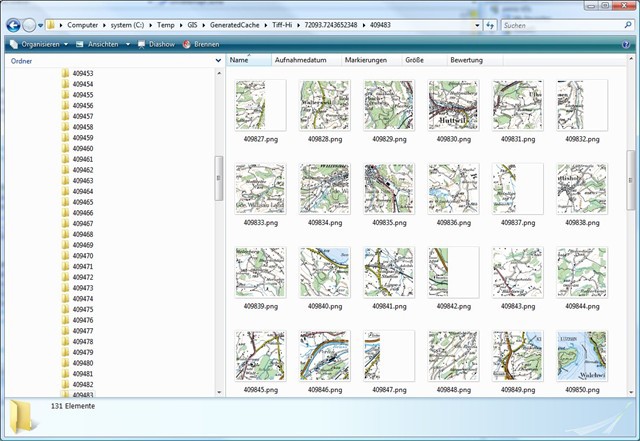Navigate to Tiff-Hi in breadcrumb path
The image size is (640, 441).
[282, 25]
